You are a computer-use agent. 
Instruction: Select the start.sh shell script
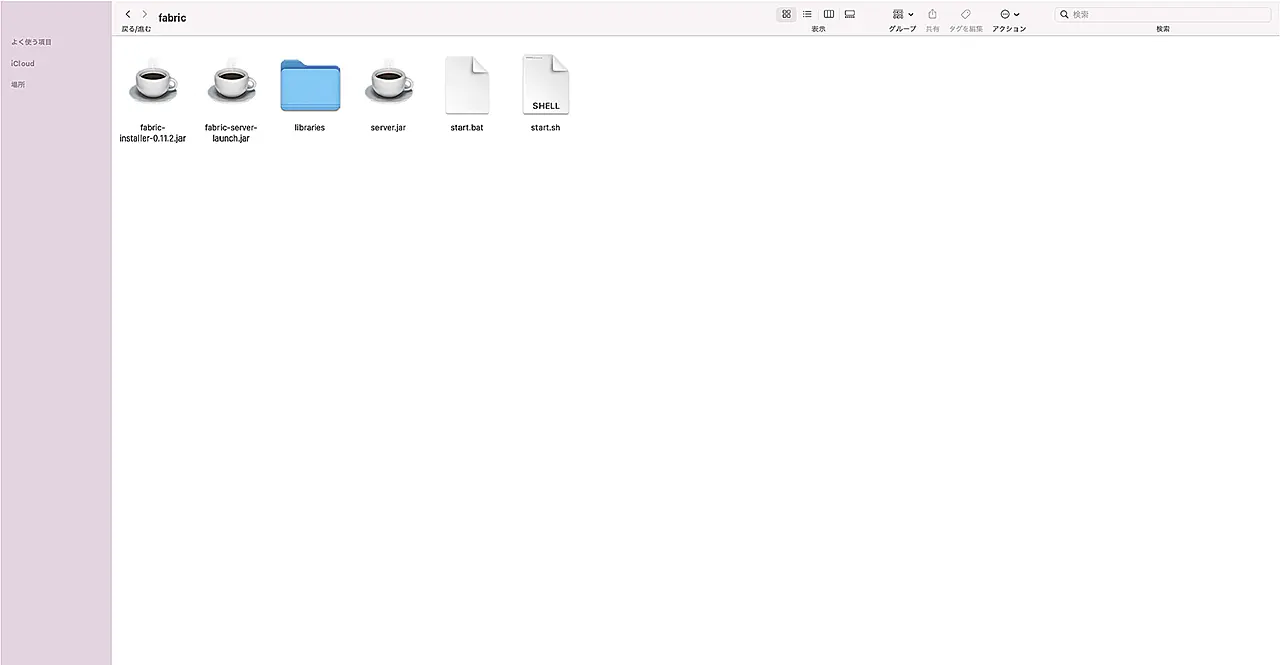[x=545, y=84]
